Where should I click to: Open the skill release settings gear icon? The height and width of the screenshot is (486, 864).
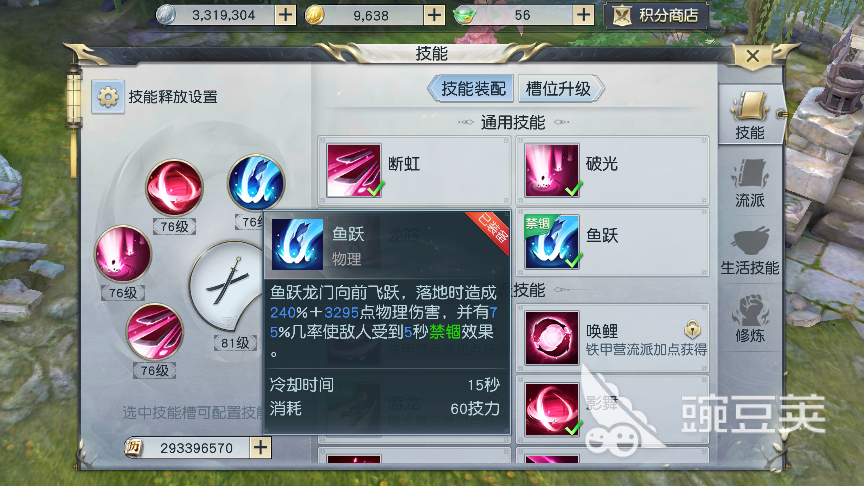click(107, 97)
